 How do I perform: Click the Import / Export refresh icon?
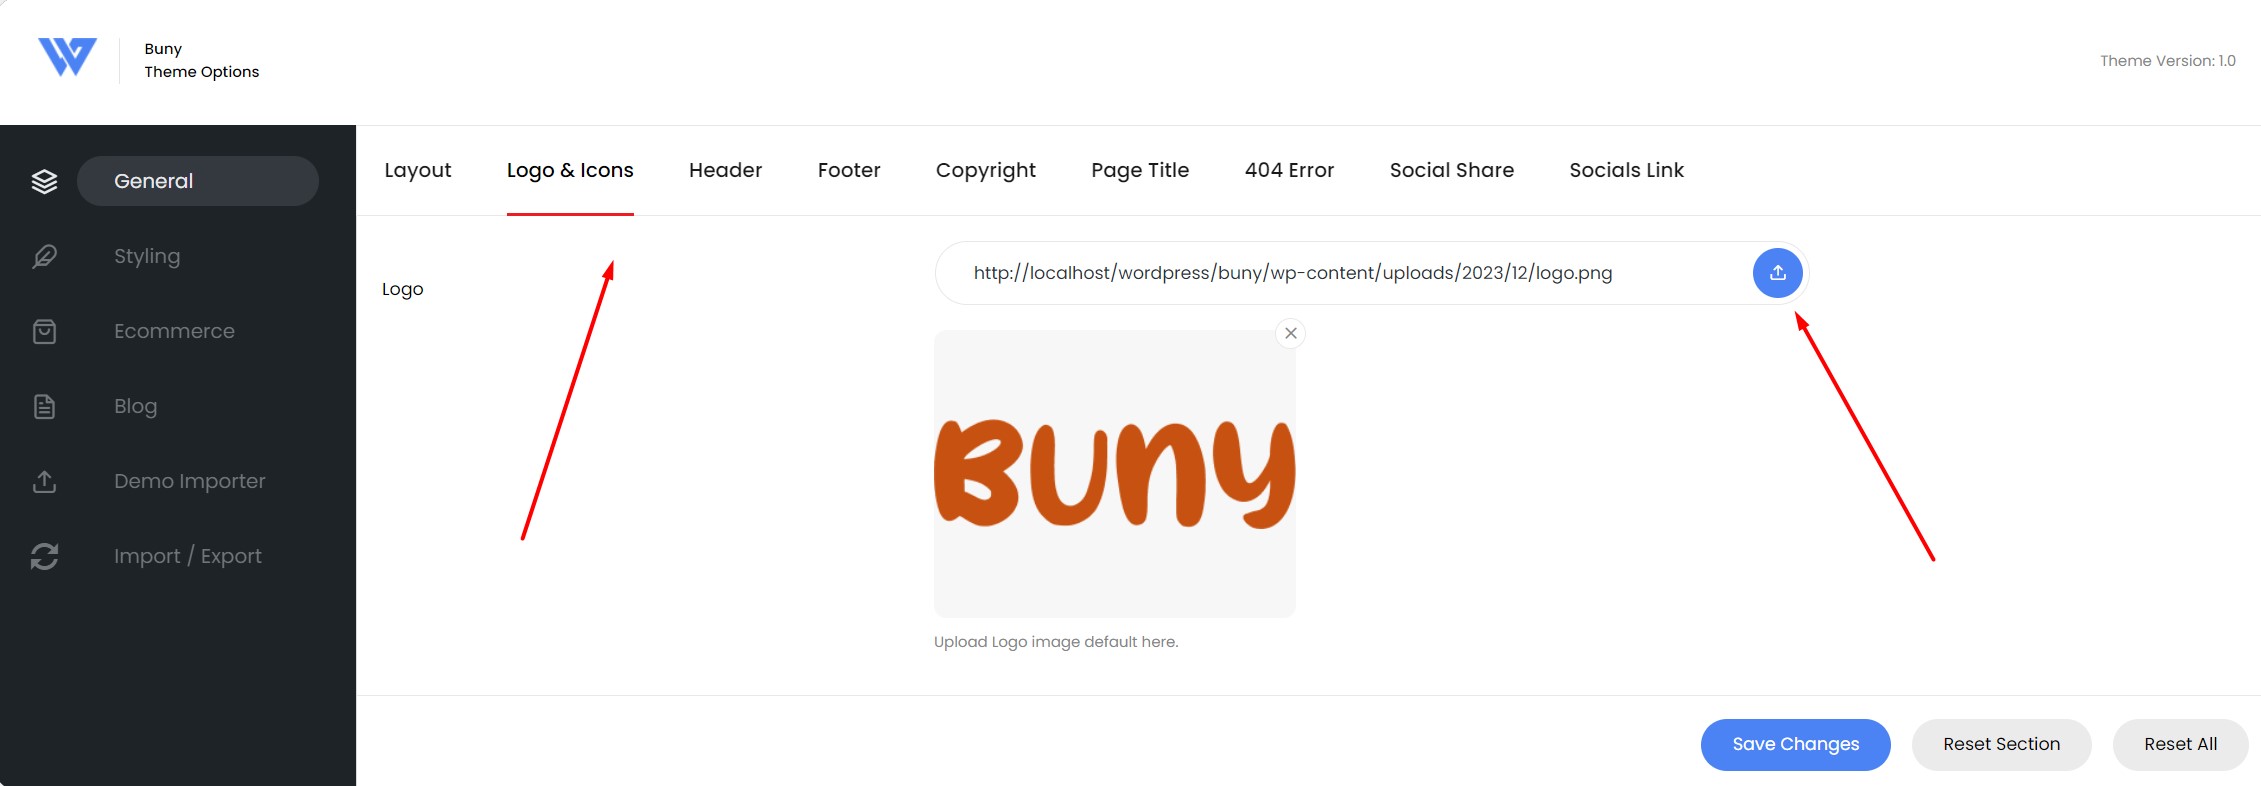(x=44, y=556)
